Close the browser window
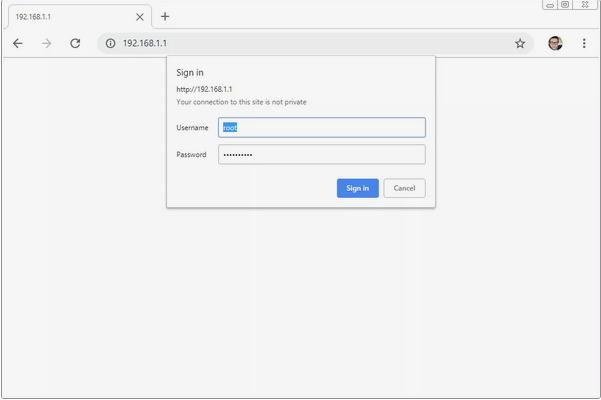The height and width of the screenshot is (400, 601). point(585,5)
